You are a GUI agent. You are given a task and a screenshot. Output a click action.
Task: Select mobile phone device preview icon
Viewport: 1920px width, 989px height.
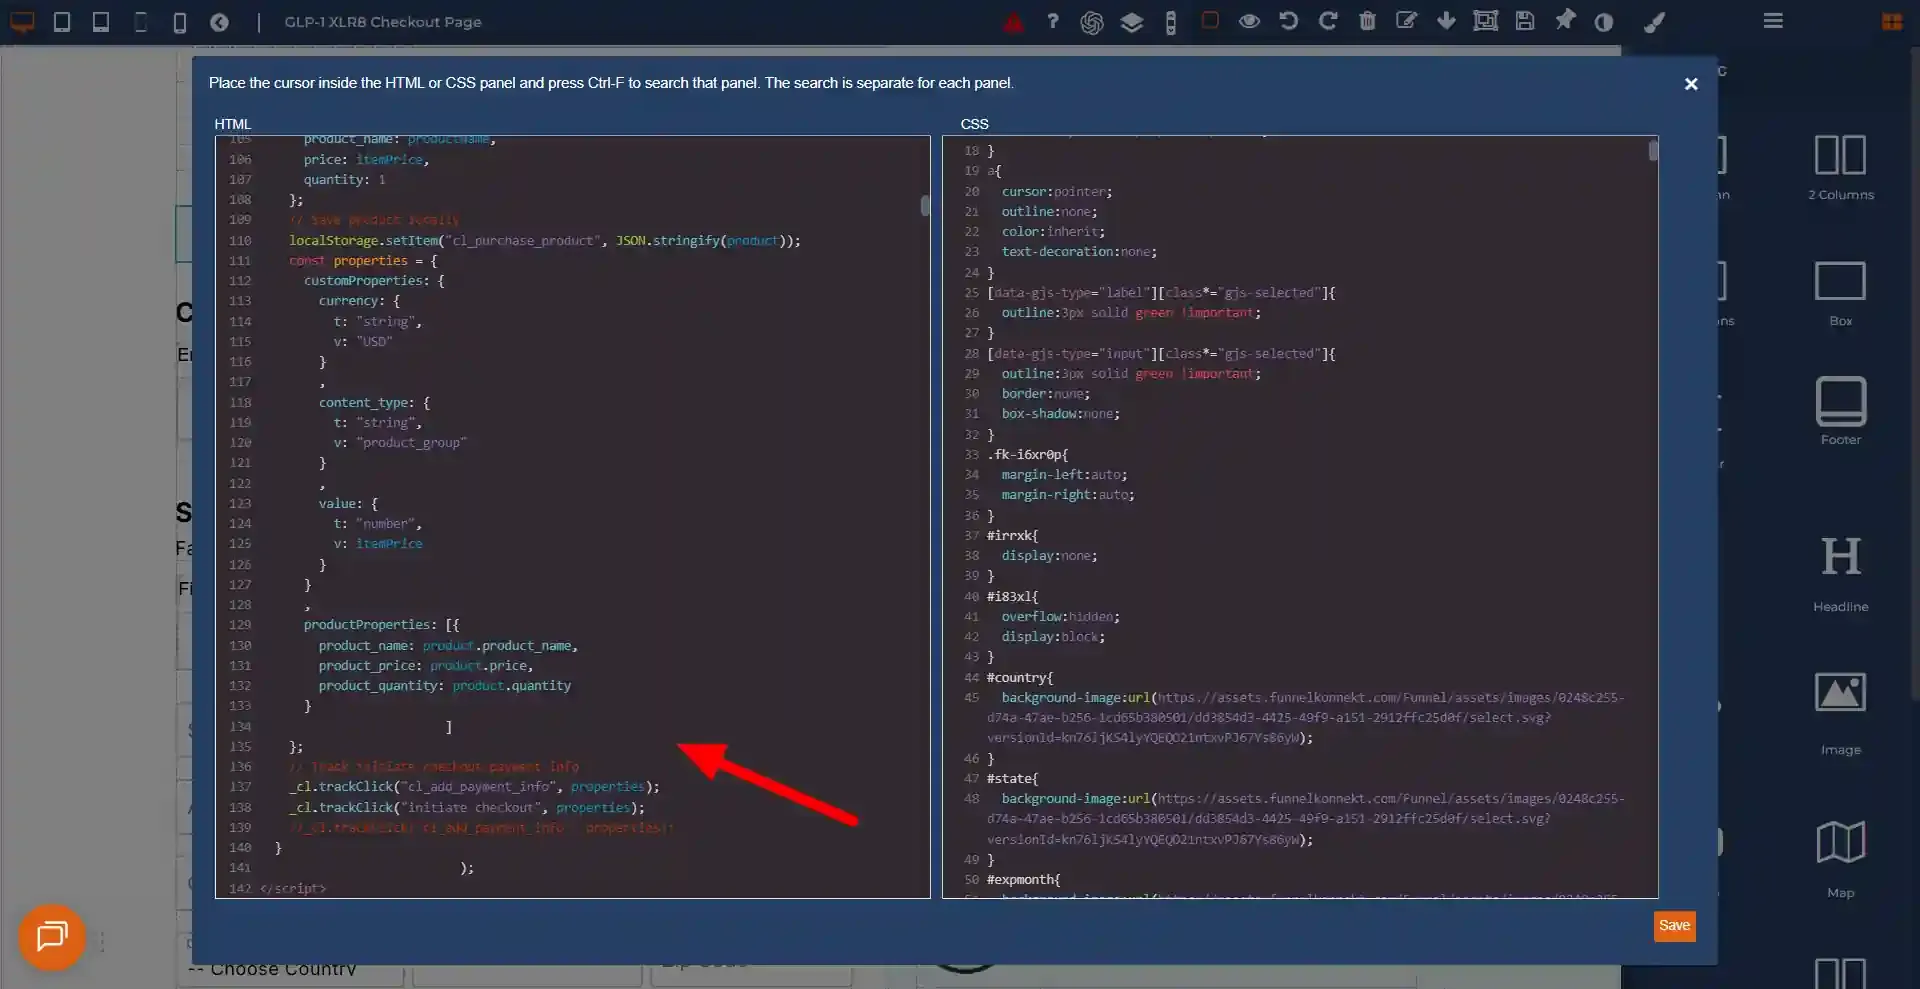[x=180, y=22]
